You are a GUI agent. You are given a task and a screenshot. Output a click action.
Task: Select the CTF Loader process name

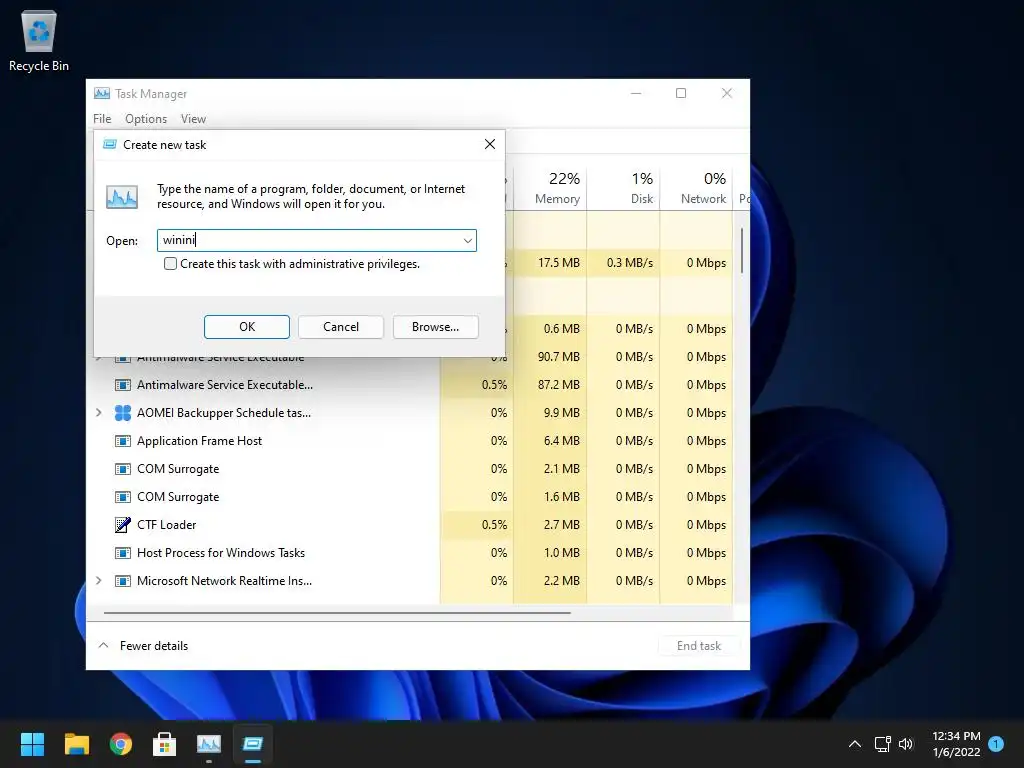pos(167,524)
